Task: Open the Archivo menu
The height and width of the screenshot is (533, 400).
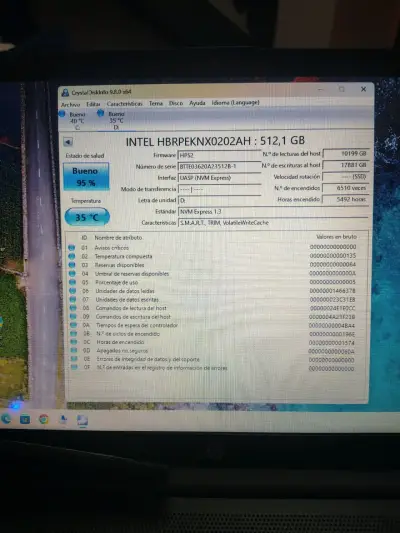Action: [71, 104]
